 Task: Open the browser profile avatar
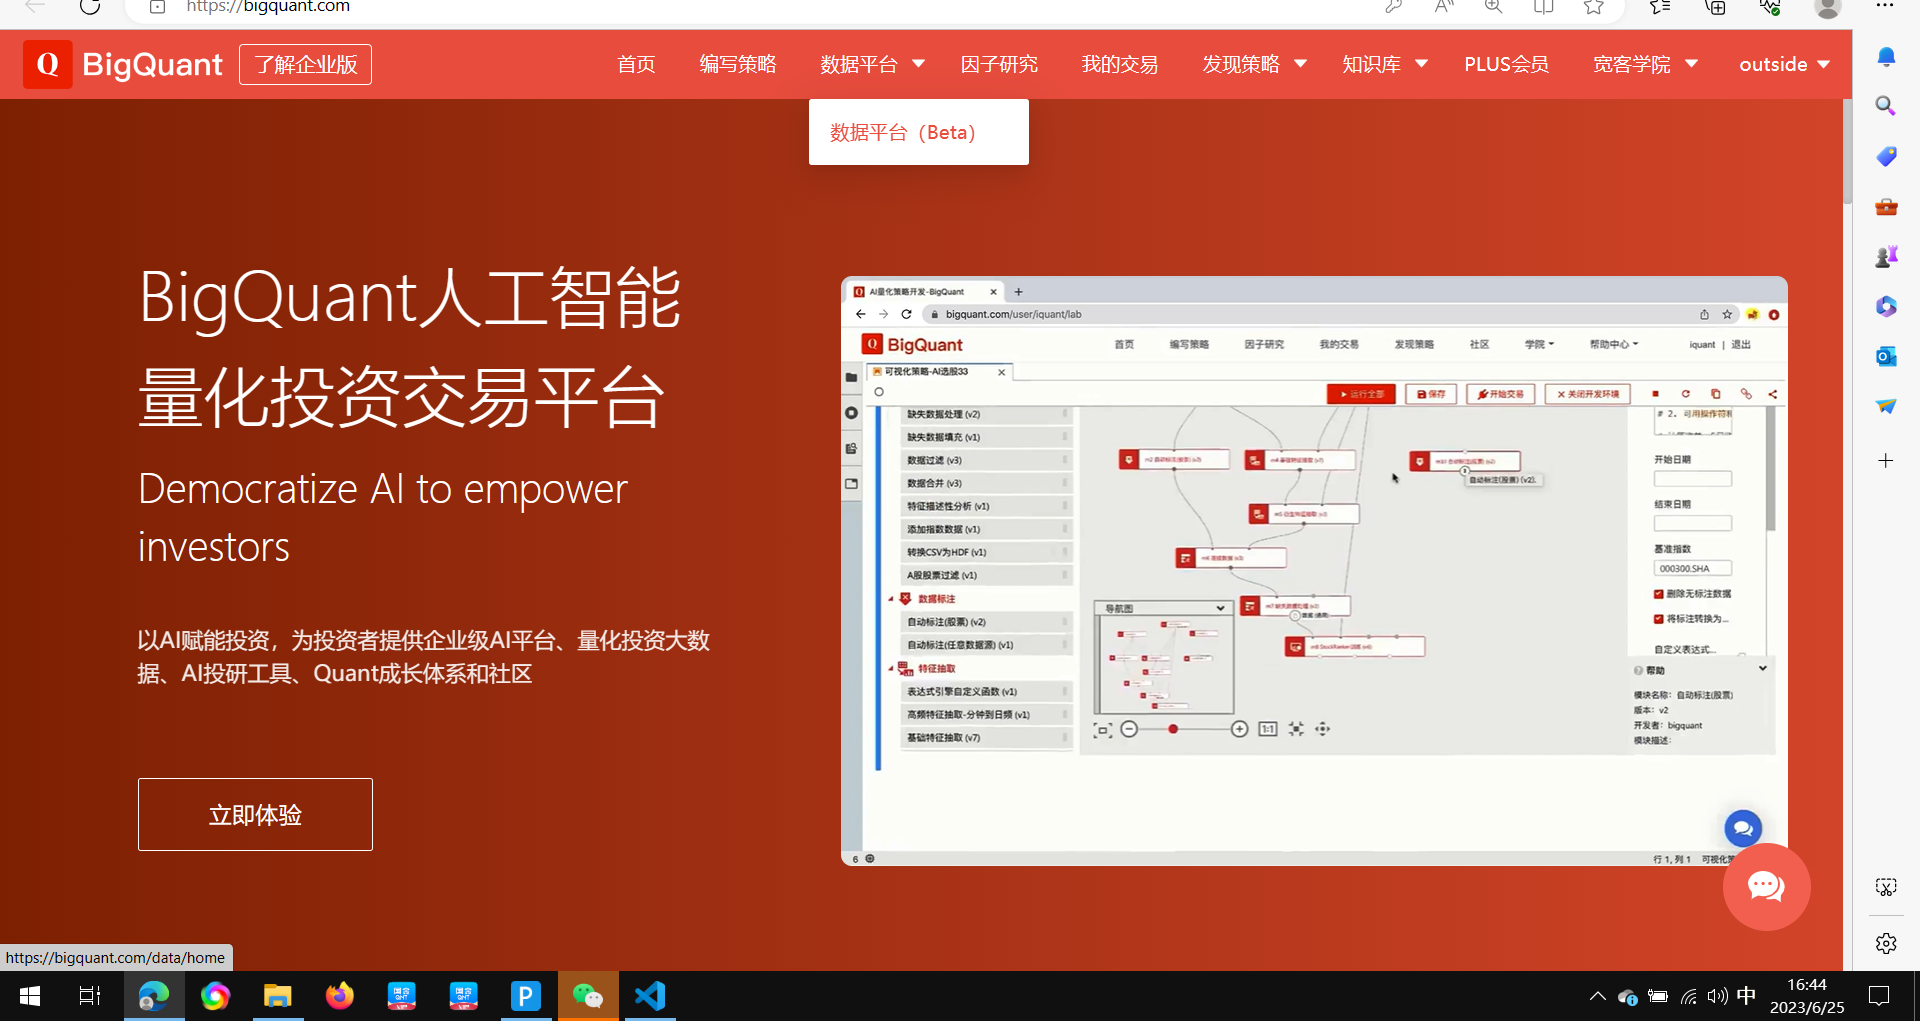(x=1828, y=8)
